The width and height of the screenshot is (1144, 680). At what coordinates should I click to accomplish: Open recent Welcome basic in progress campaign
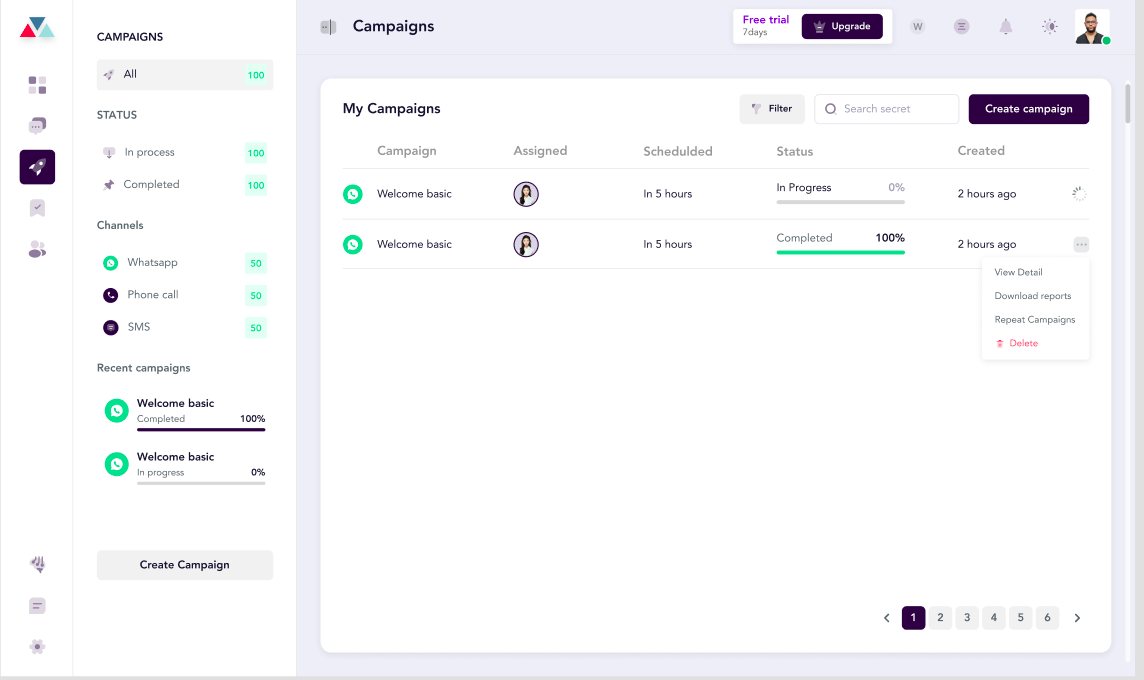coord(185,467)
